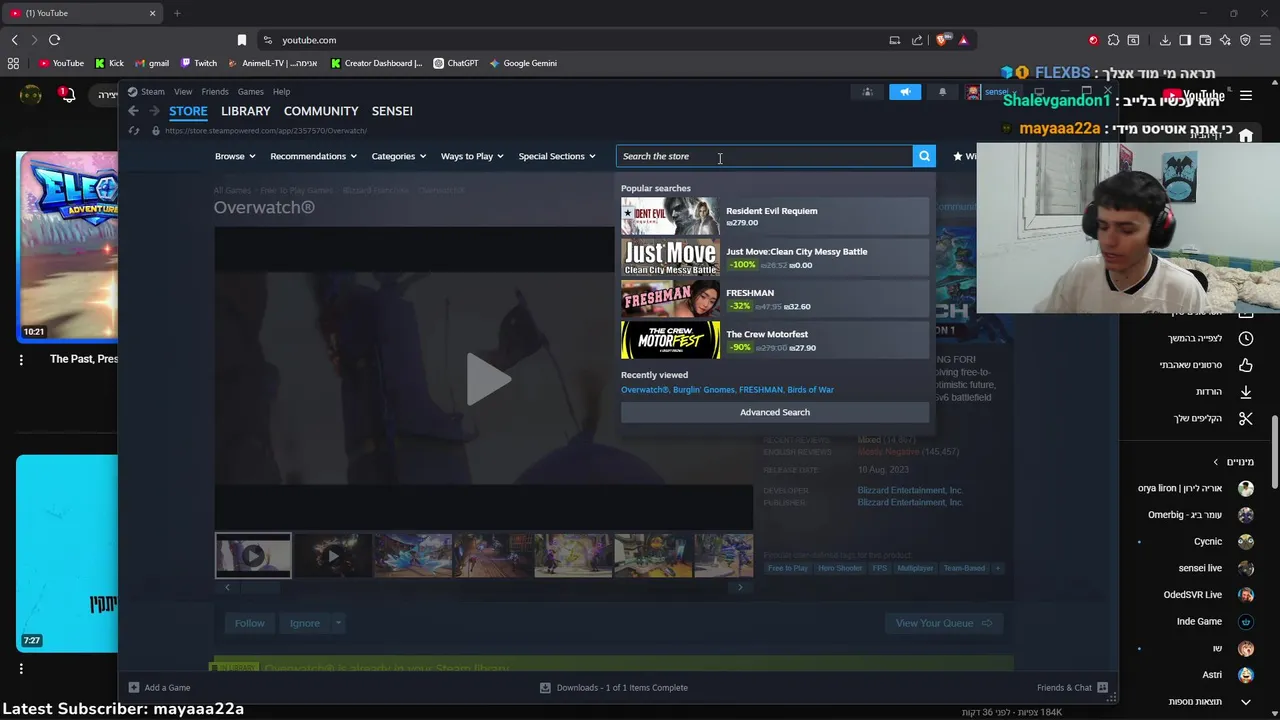
Task: Open the Friends menu in Steam
Action: click(x=215, y=92)
